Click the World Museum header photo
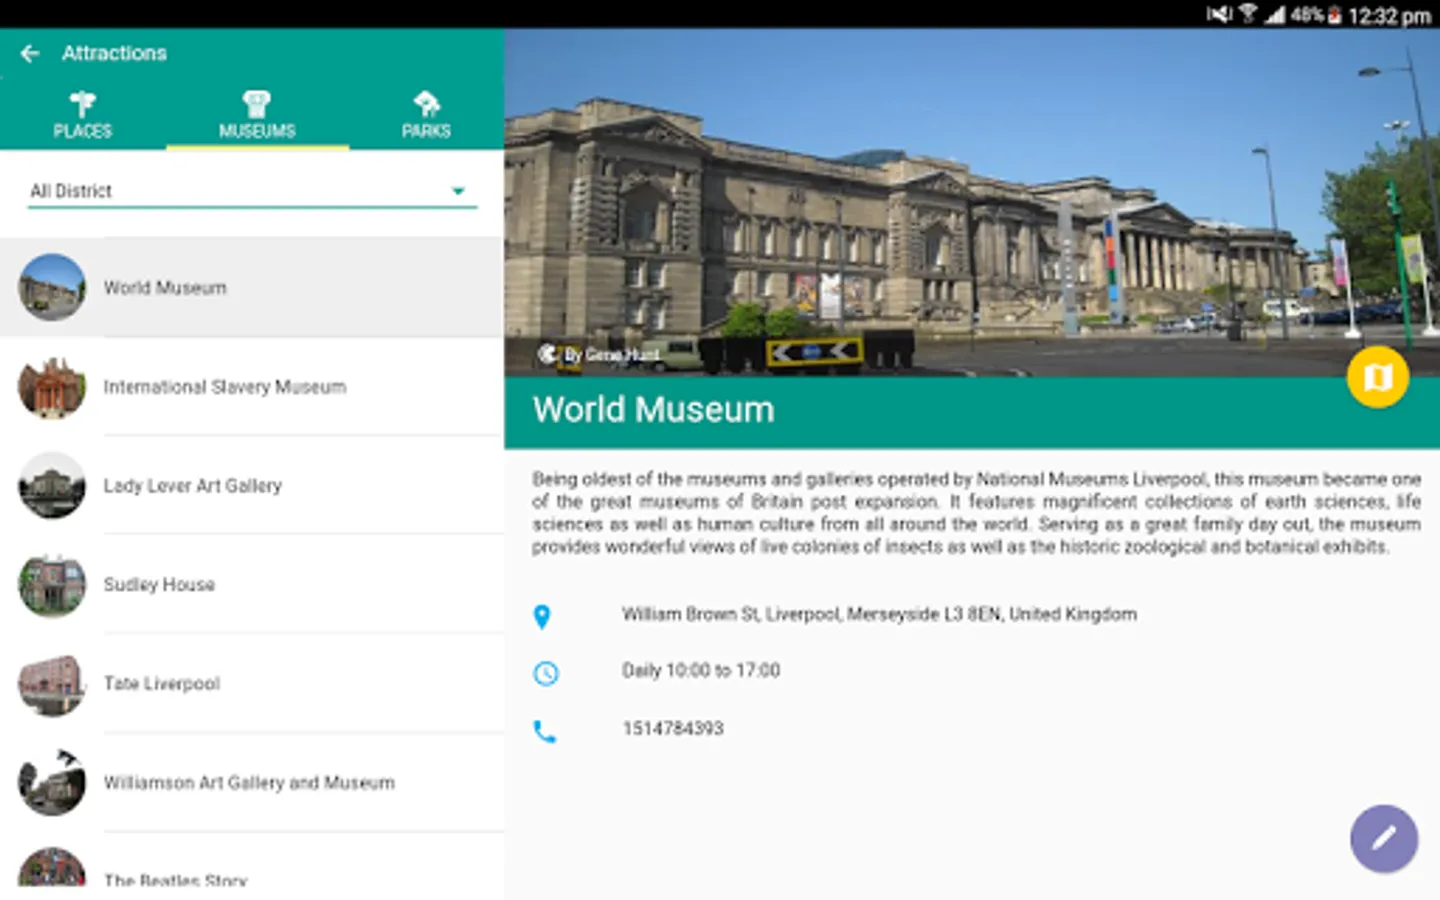Image resolution: width=1440 pixels, height=900 pixels. (x=972, y=203)
